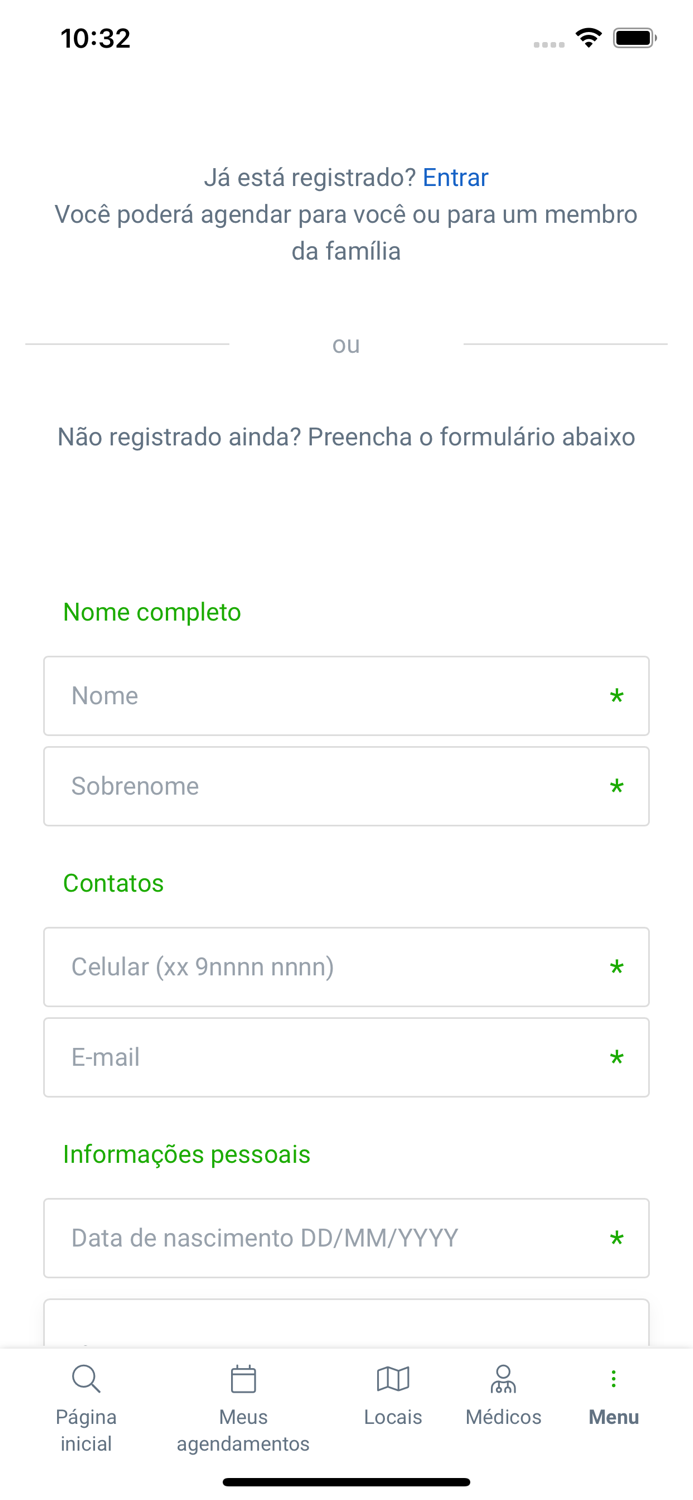Tap the search icon for Página inicial
The image size is (693, 1500).
point(86,1378)
